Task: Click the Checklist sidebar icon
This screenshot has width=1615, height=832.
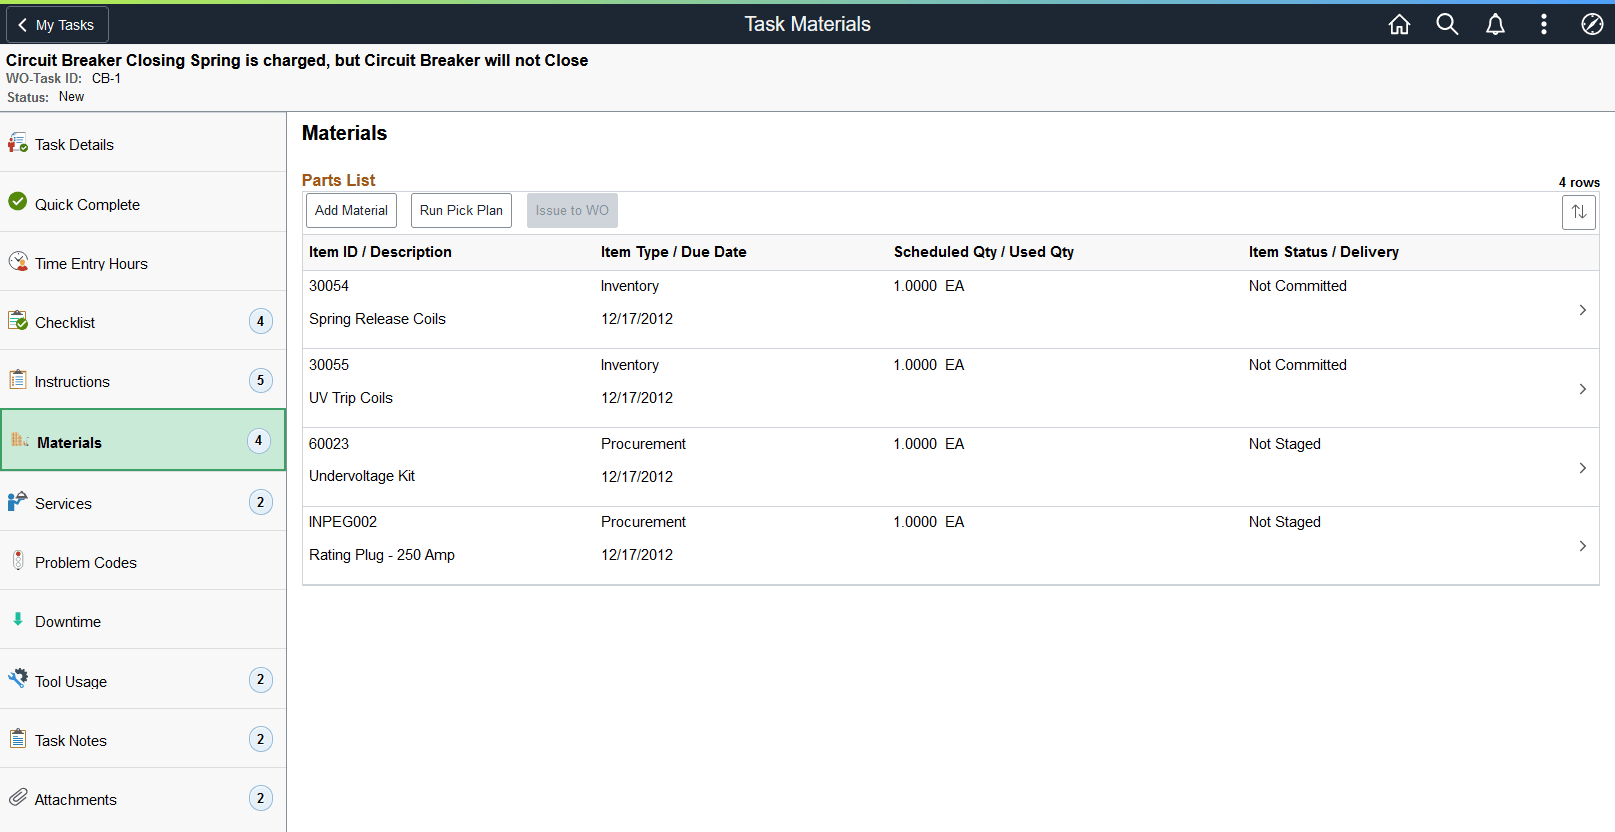Action: click(18, 321)
